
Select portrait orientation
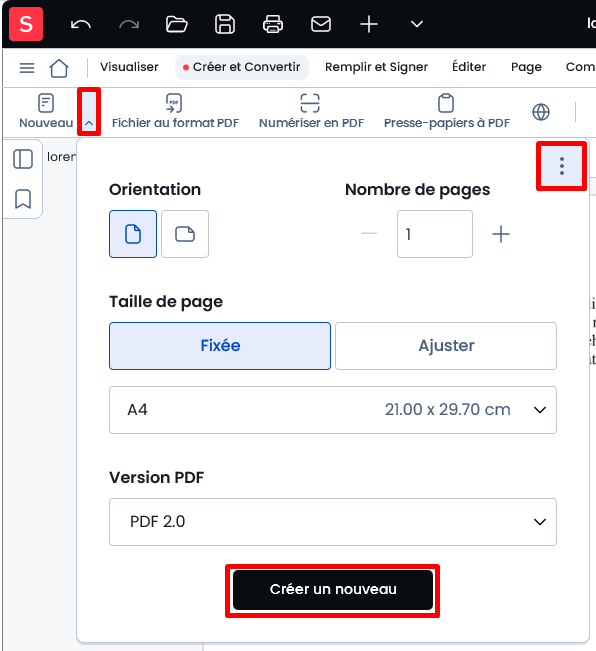tap(133, 234)
